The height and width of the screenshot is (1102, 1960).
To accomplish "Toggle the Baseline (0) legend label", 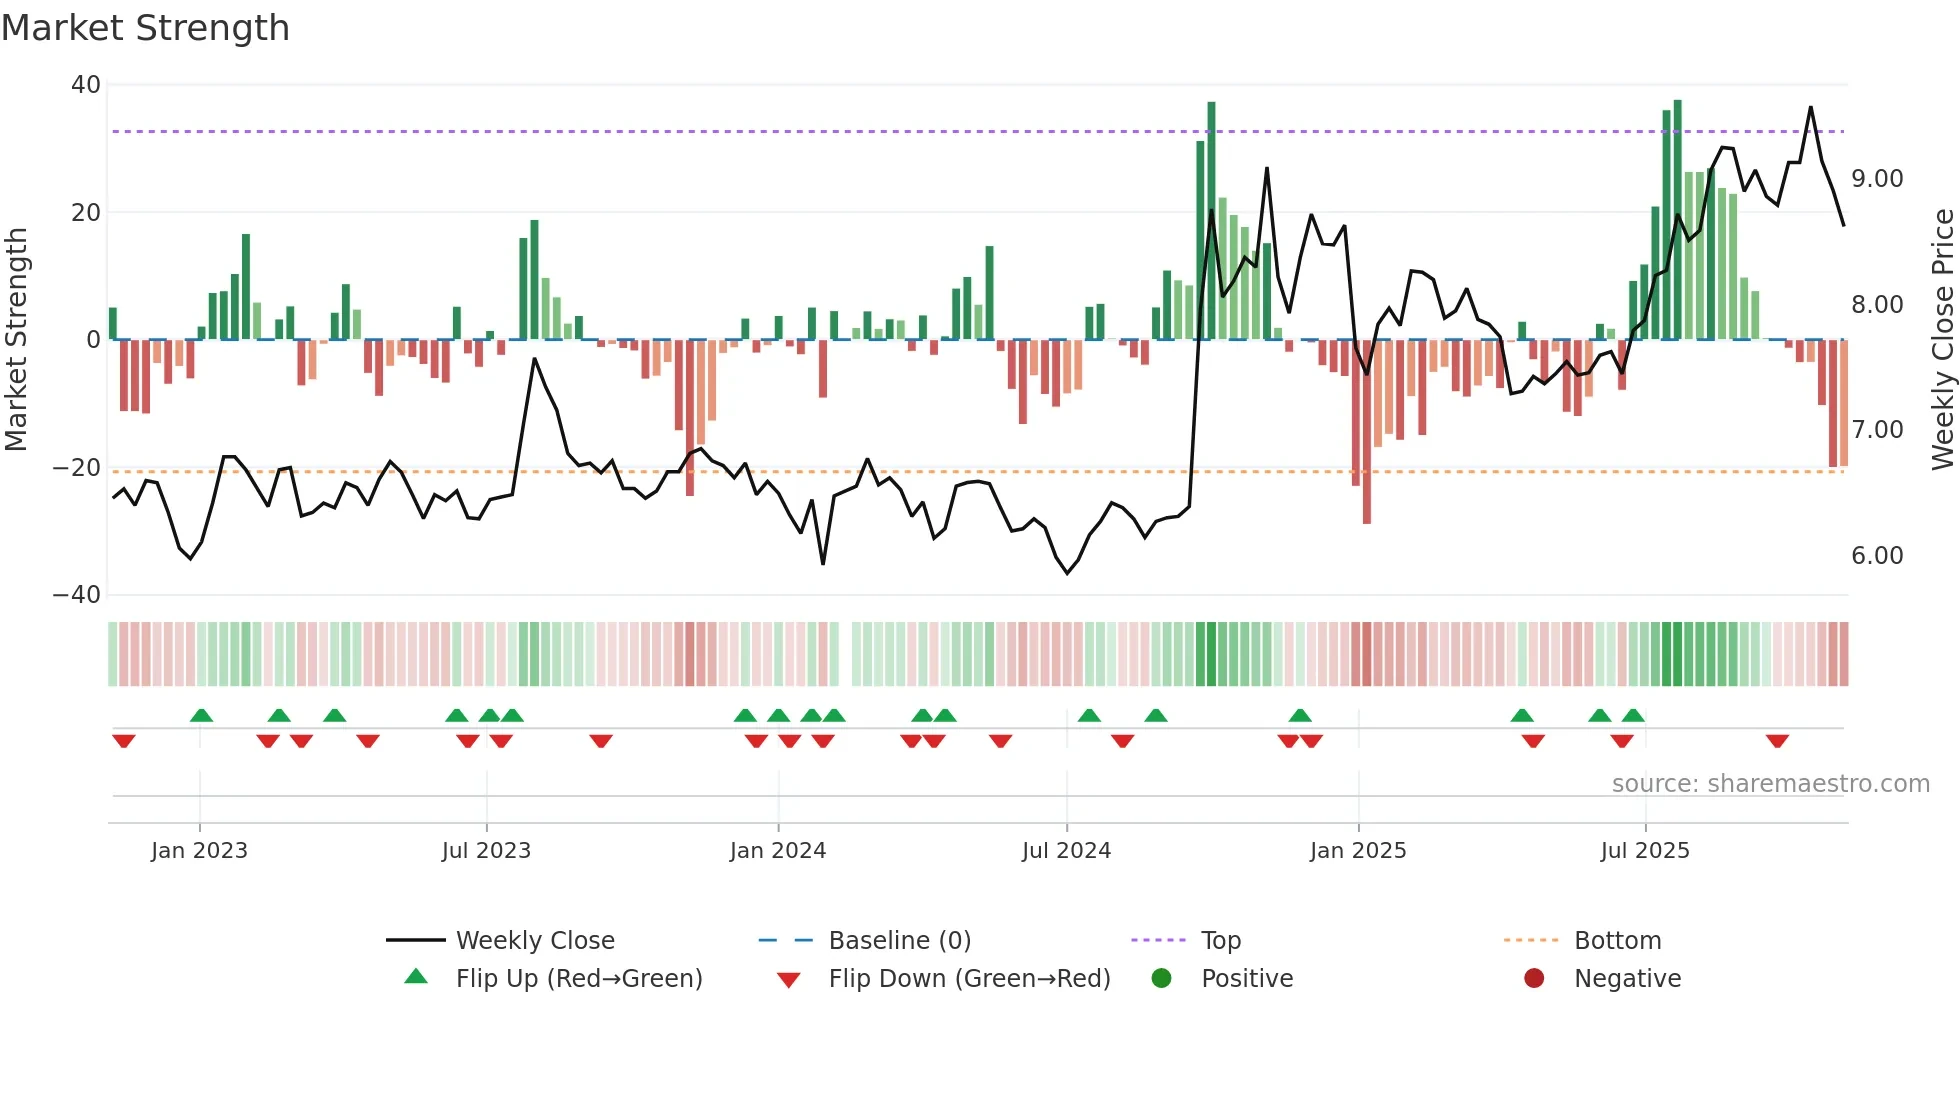I will point(900,940).
